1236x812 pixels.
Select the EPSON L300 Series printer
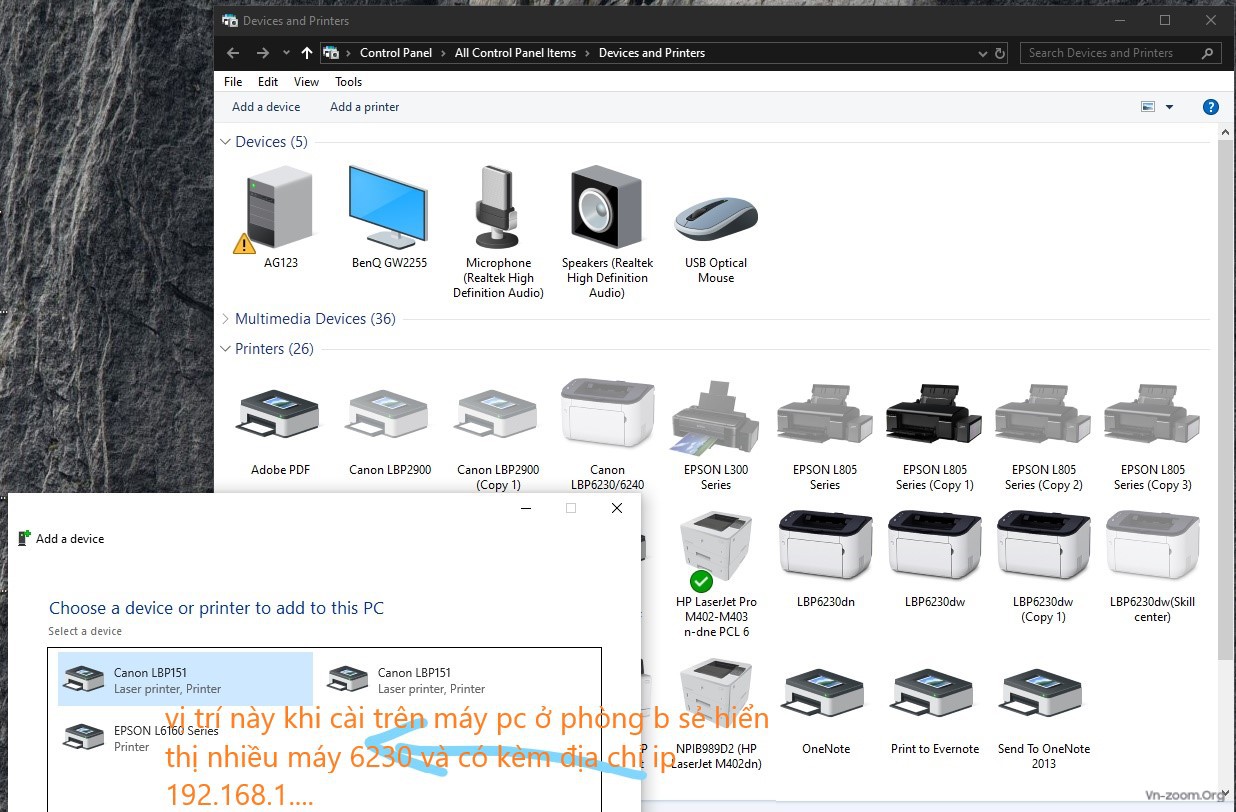click(716, 418)
